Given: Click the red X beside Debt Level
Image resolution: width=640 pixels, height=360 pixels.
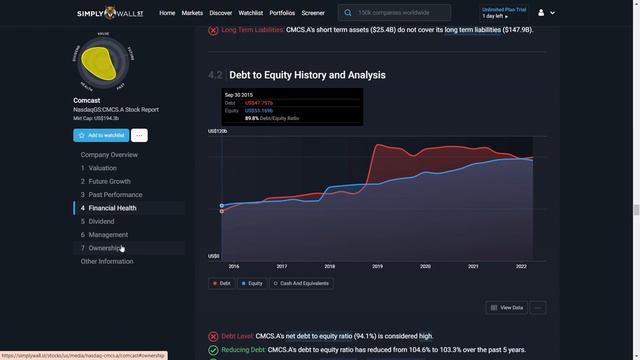Looking at the screenshot, I should 213,337.
